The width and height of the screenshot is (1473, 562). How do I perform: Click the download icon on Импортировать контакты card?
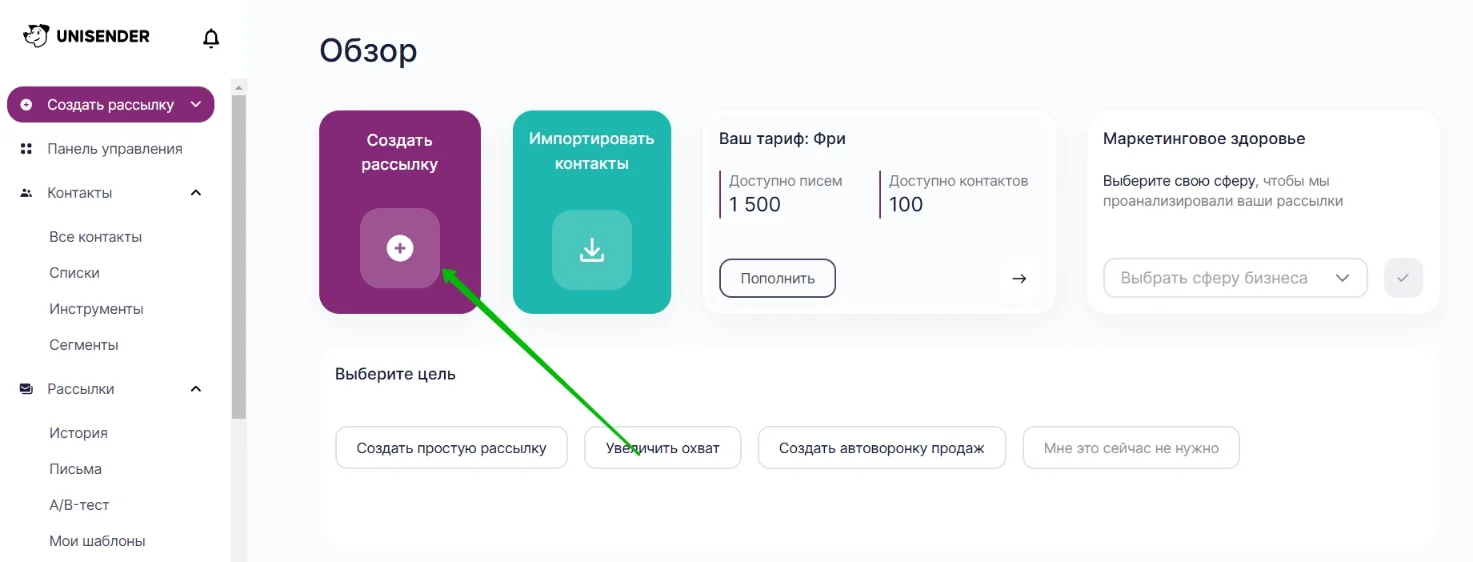pos(592,250)
